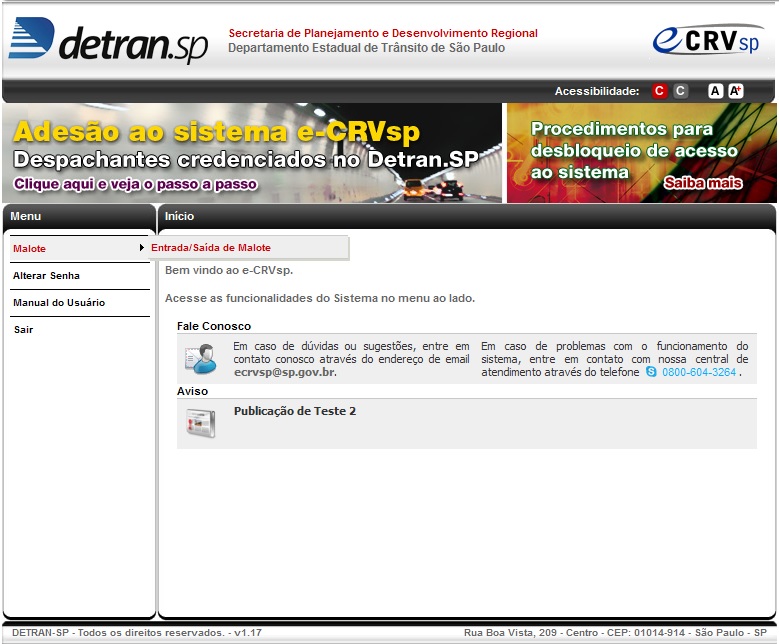Select Entrada/Saída de Malote submenu entry

[248, 247]
